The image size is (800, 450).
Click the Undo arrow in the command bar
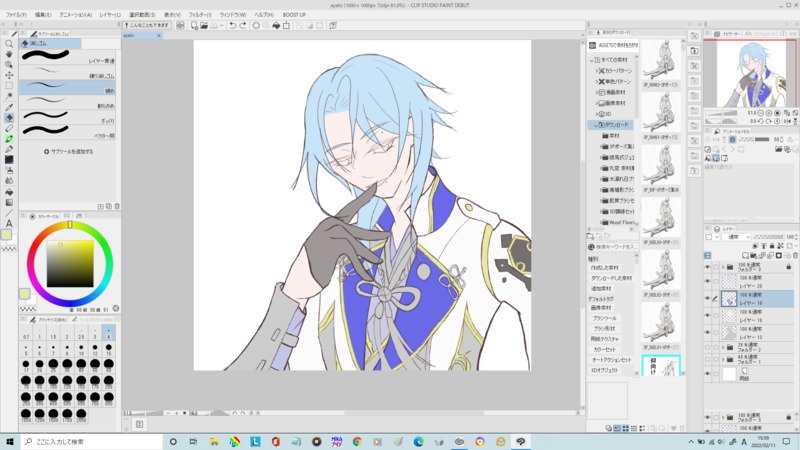point(233,26)
